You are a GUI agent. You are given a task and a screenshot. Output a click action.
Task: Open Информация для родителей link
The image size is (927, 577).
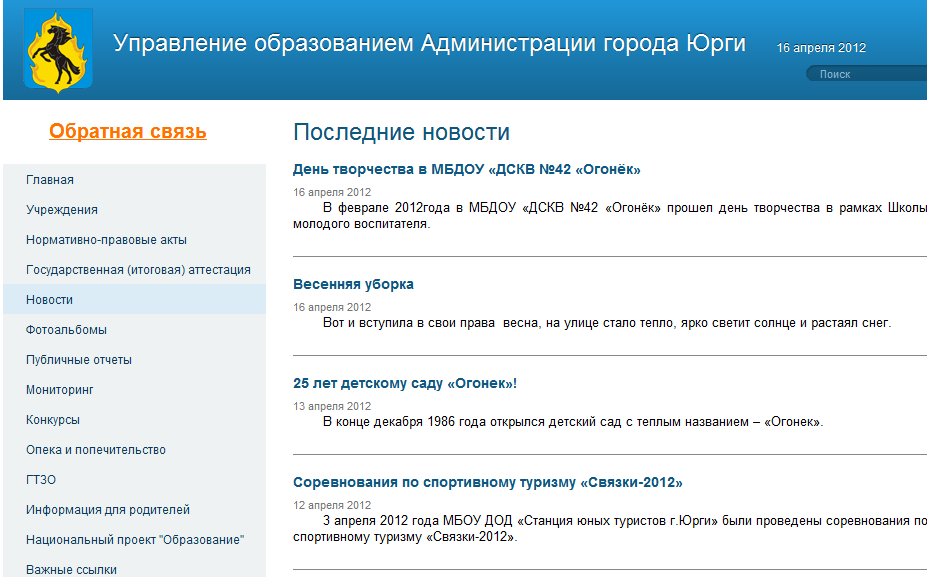pyautogui.click(x=108, y=510)
